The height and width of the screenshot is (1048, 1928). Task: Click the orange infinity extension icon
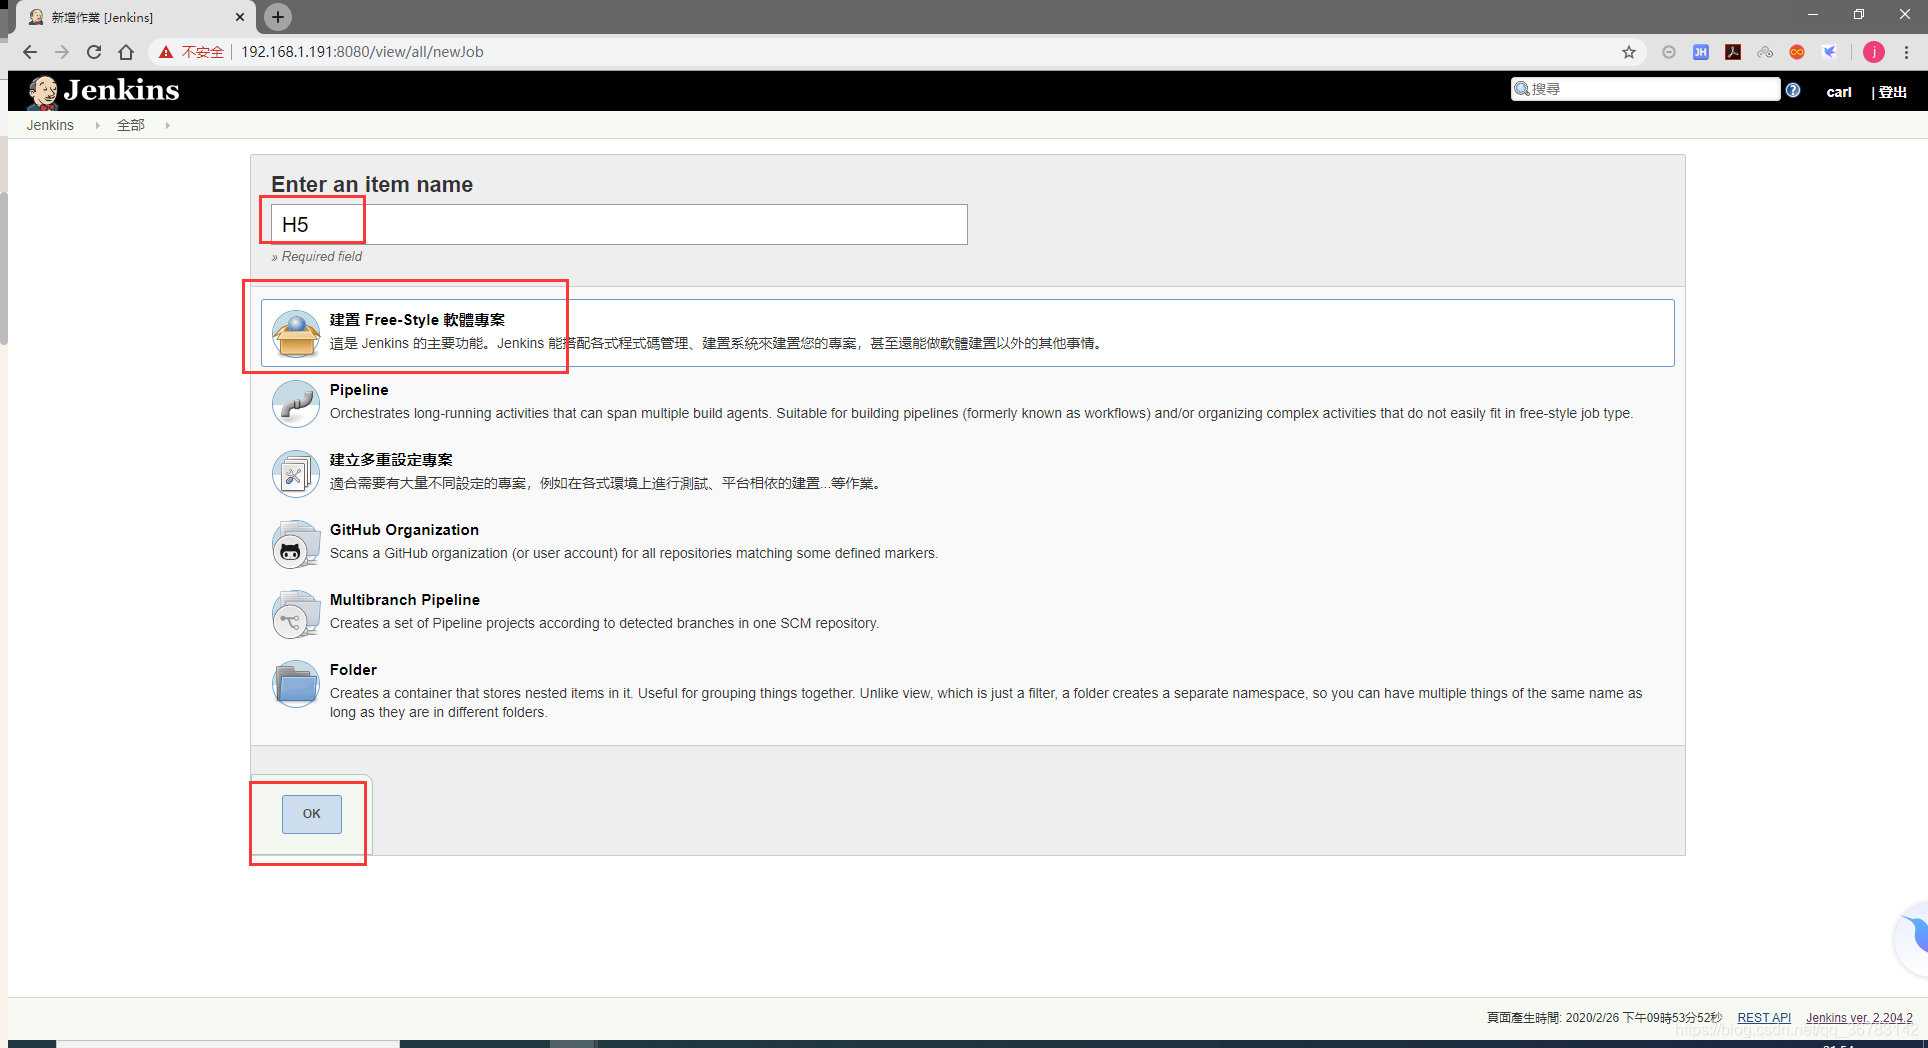point(1797,52)
